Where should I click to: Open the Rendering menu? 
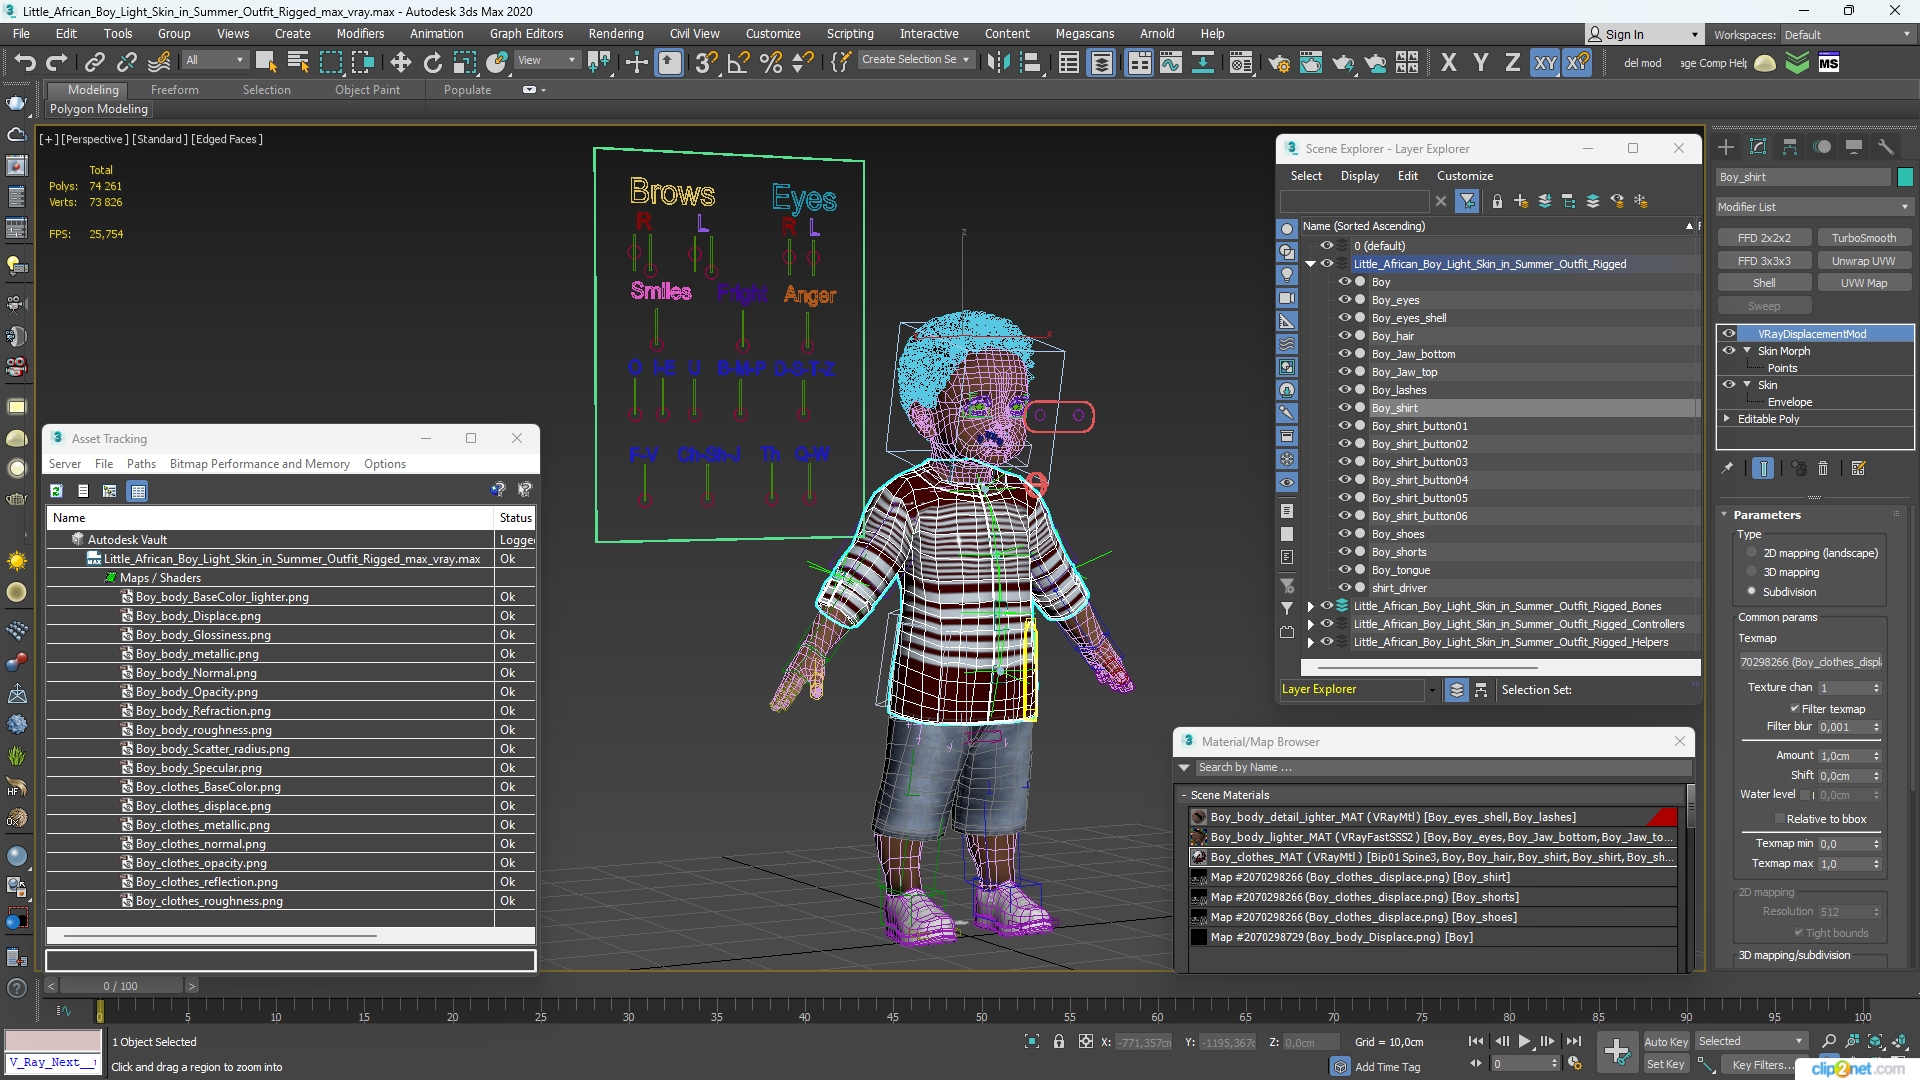coord(615,34)
